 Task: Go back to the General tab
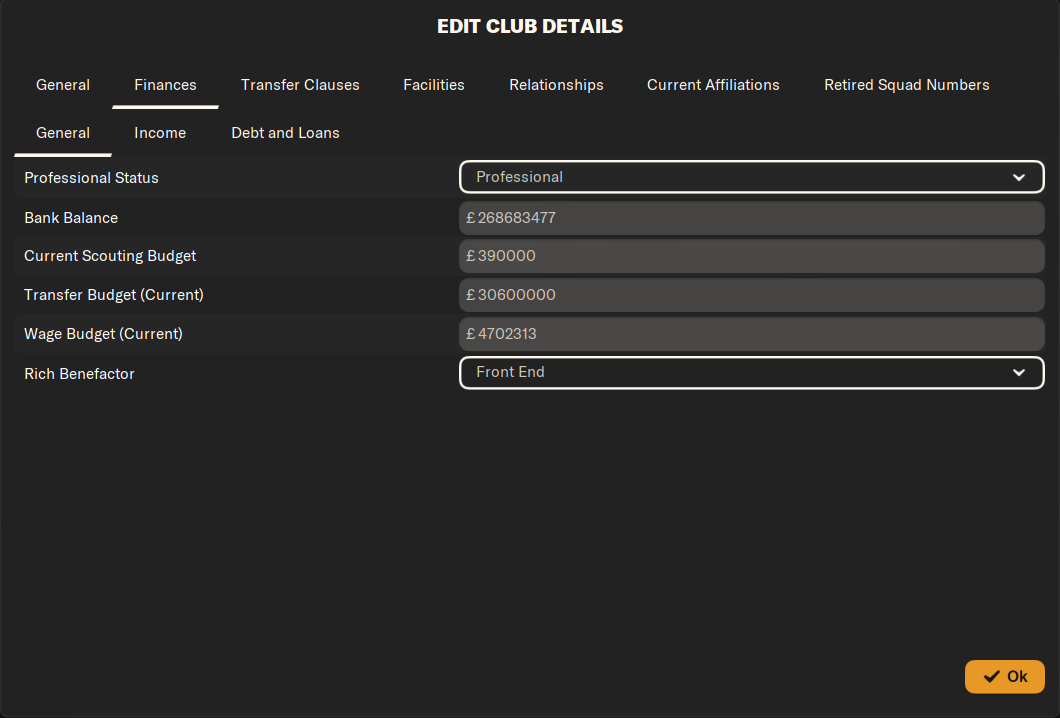(63, 85)
